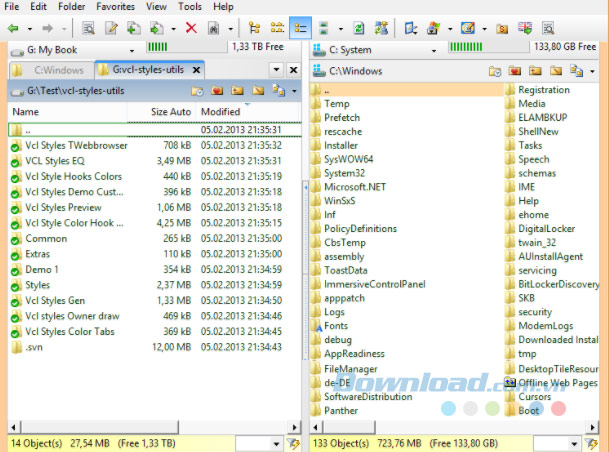Click the move files toolbar icon
The height and width of the screenshot is (452, 609).
(156, 28)
